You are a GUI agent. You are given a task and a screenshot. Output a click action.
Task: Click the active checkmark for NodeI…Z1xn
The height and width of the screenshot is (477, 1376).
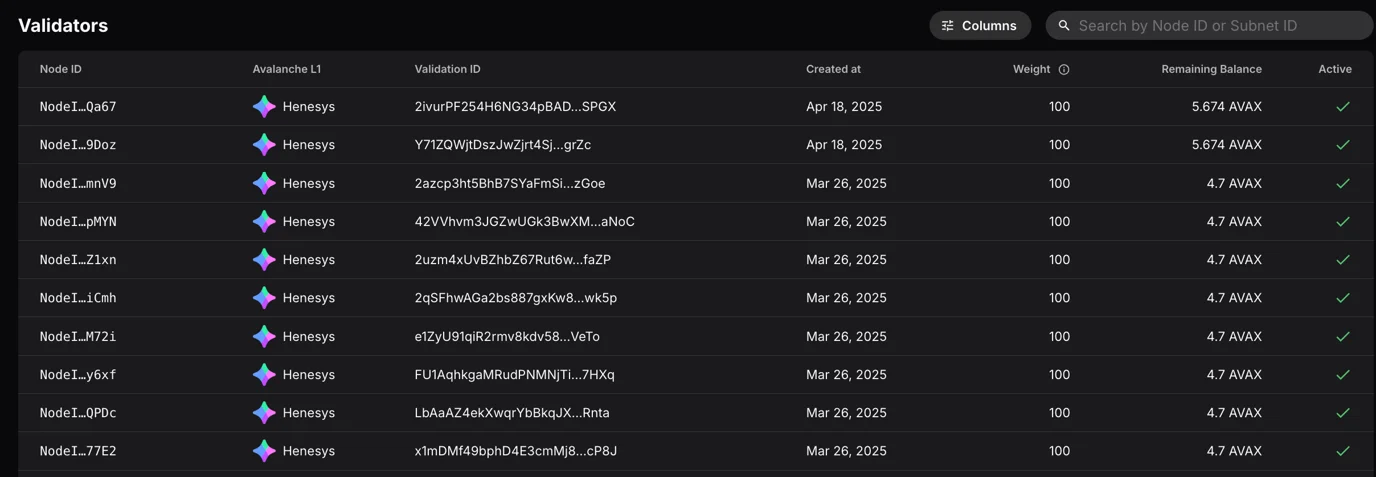click(1343, 260)
